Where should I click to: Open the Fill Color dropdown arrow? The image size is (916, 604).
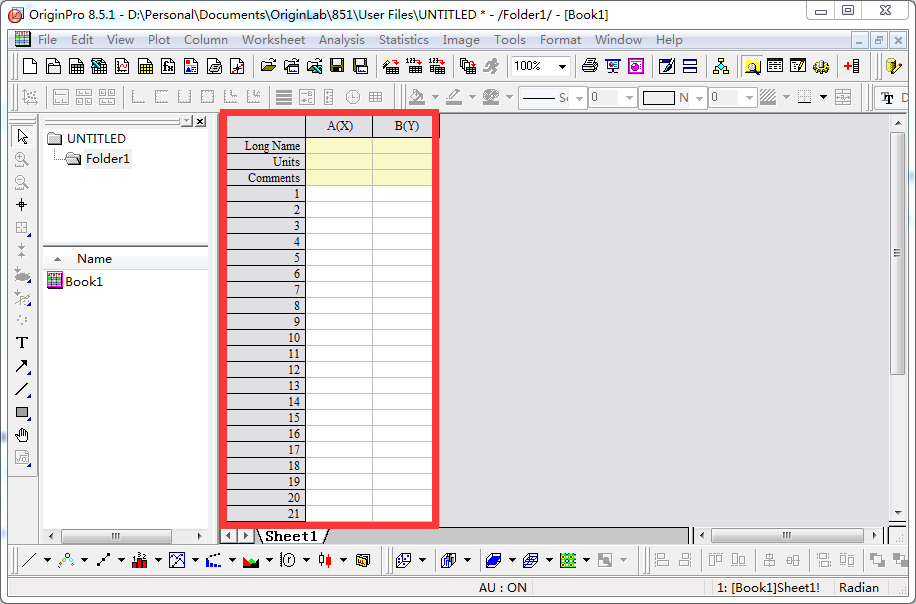tap(435, 97)
